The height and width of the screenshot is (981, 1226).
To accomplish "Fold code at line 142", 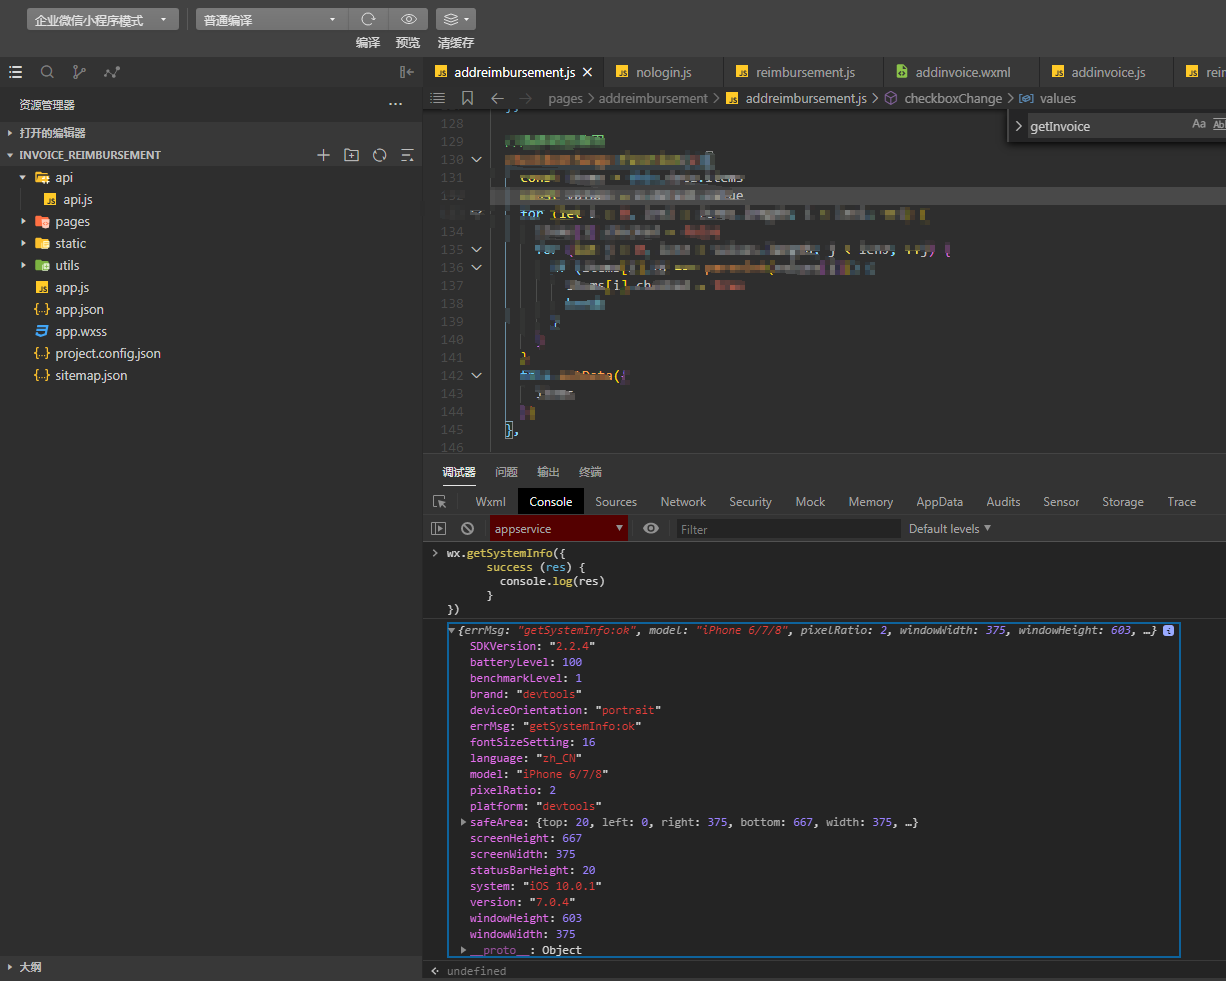I will pos(476,376).
